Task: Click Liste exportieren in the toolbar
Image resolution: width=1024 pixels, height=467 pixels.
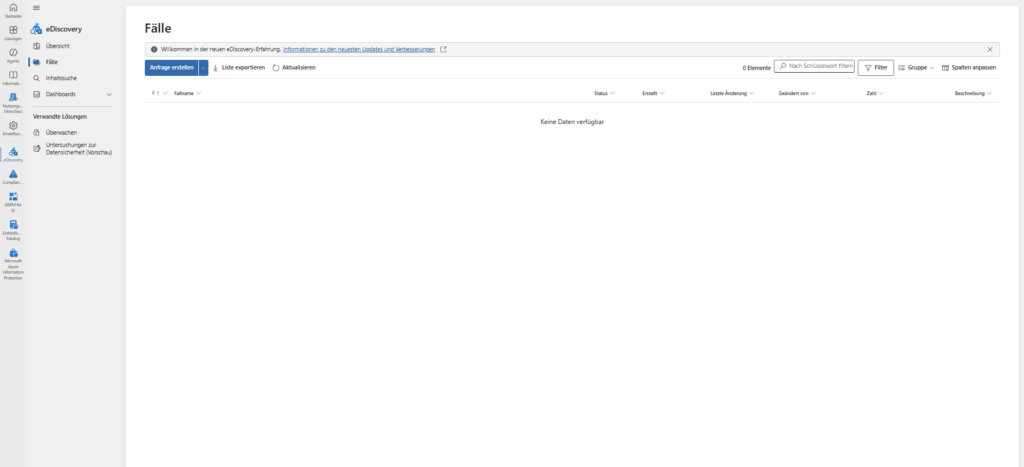Action: click(x=238, y=67)
